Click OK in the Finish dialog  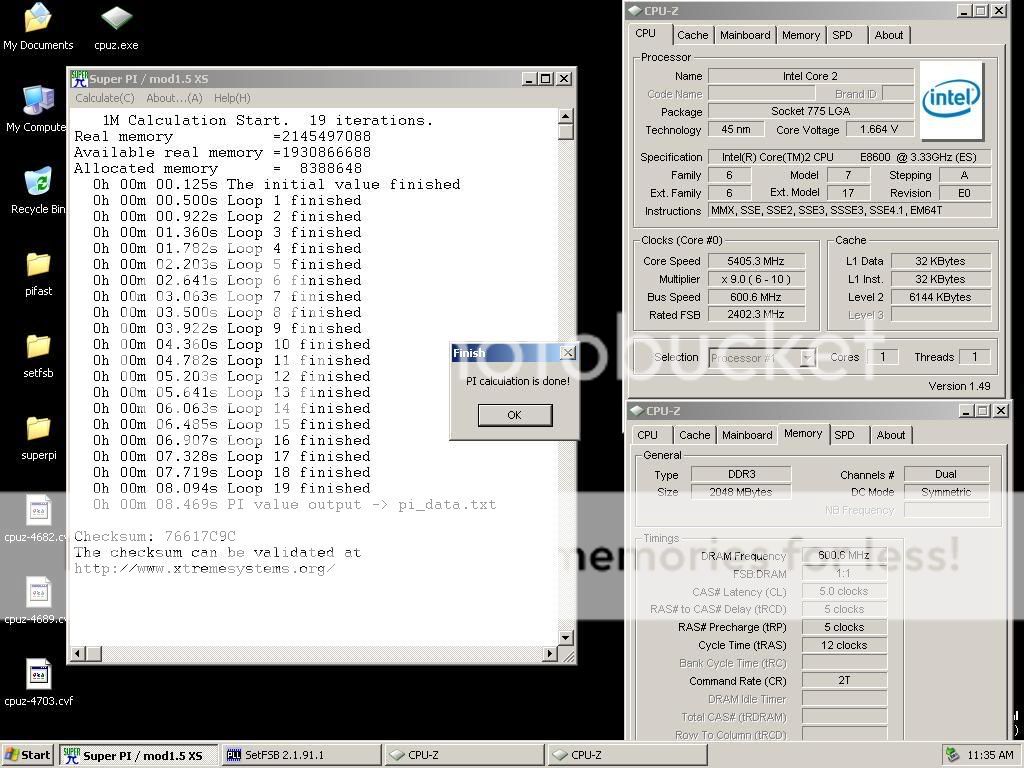515,415
